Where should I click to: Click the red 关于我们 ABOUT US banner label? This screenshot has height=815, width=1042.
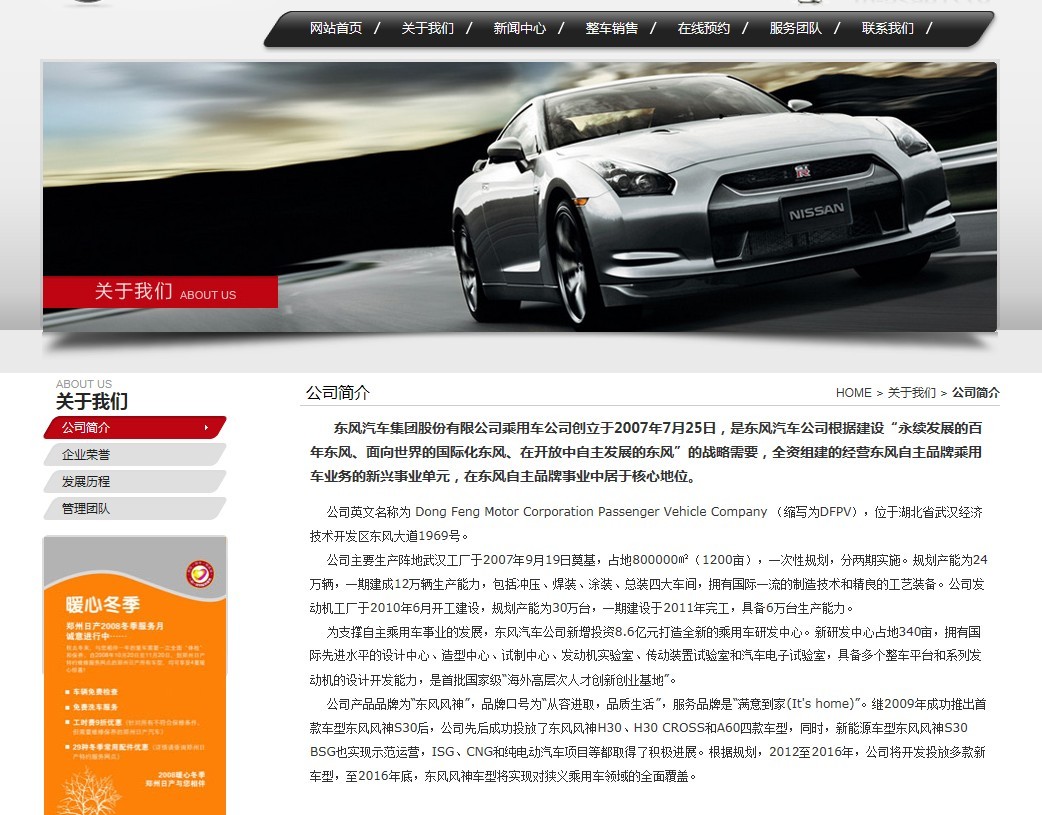coord(160,292)
